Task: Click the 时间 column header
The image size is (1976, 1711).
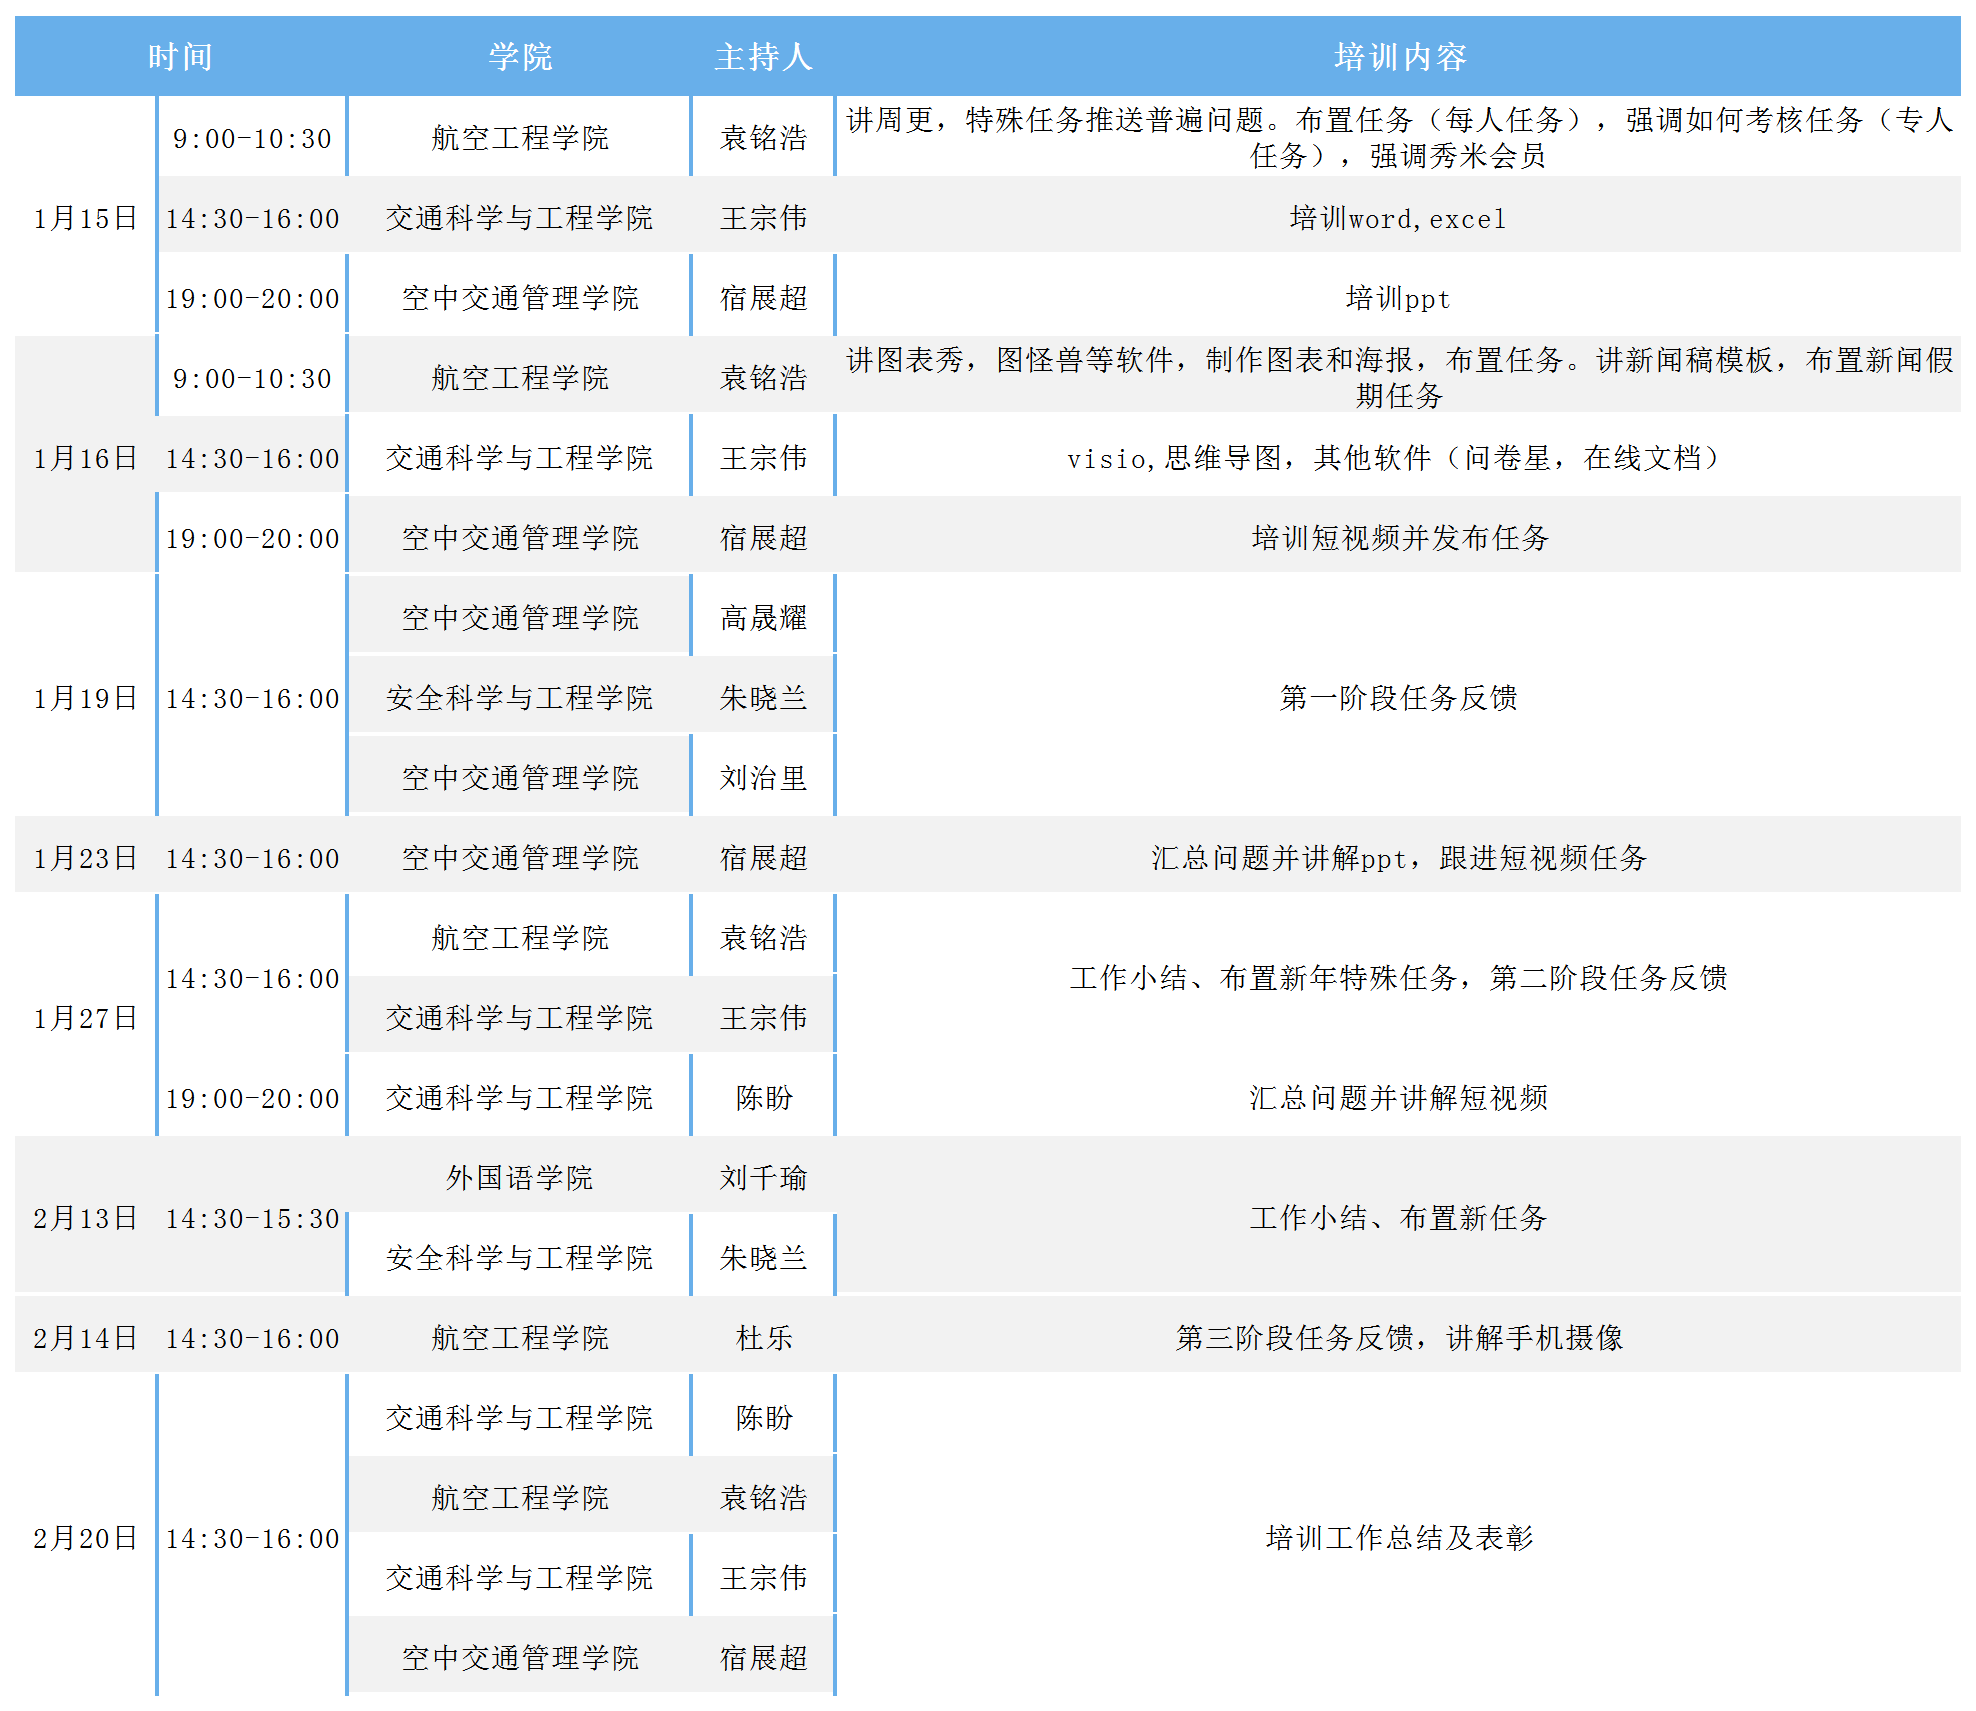Action: (180, 57)
